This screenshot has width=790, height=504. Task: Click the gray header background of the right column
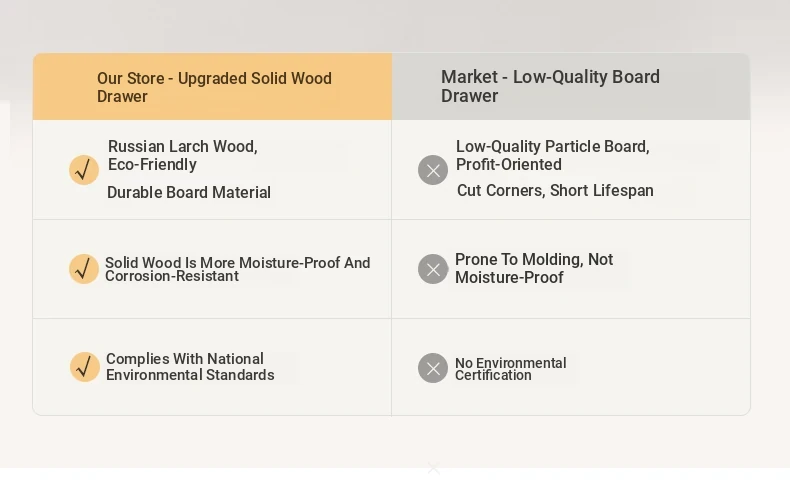571,87
